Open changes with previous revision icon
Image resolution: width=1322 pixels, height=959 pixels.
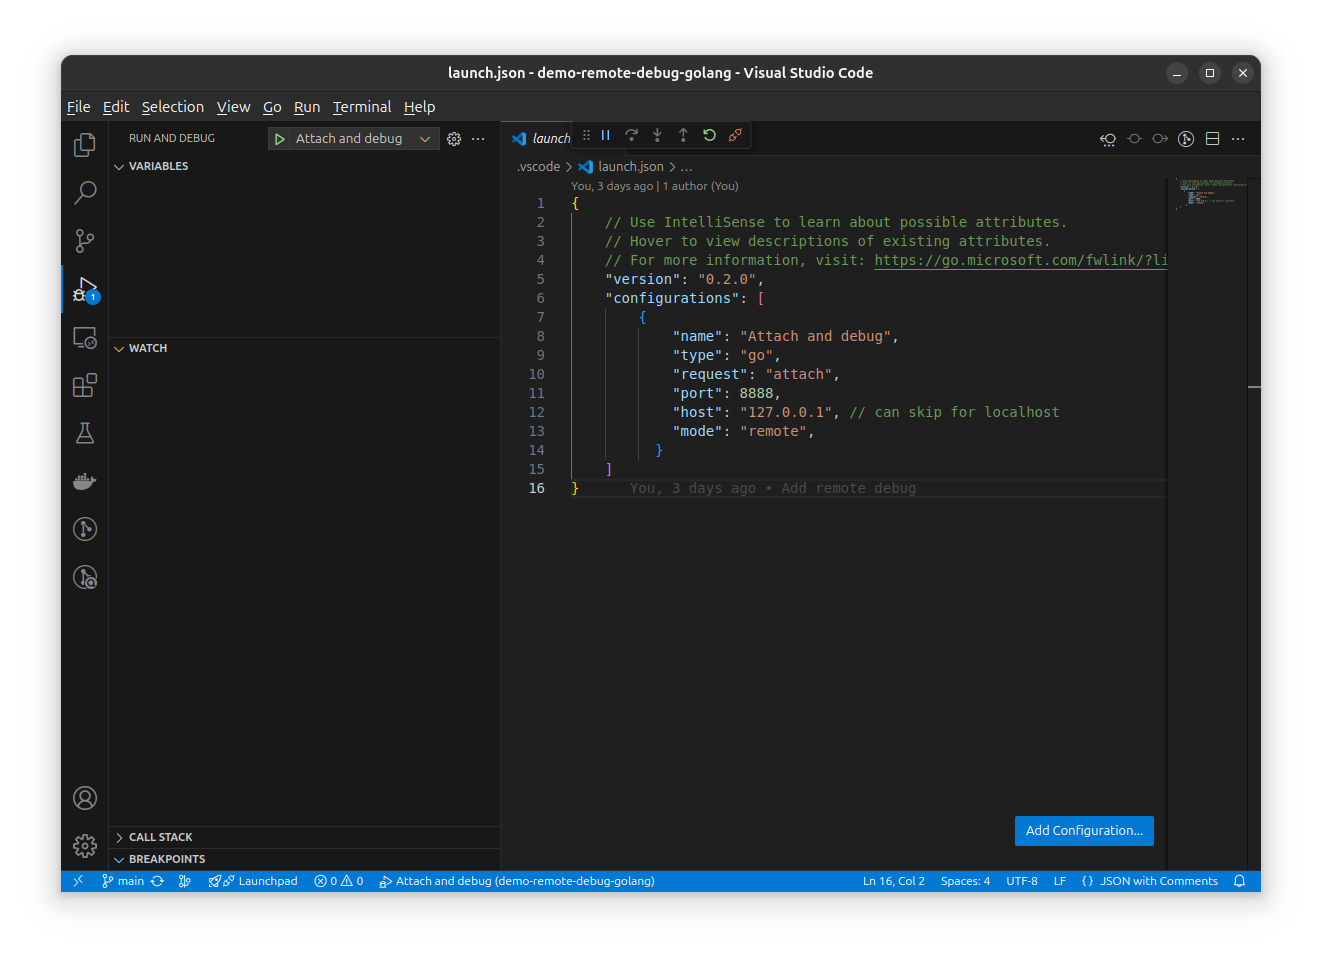click(1108, 139)
